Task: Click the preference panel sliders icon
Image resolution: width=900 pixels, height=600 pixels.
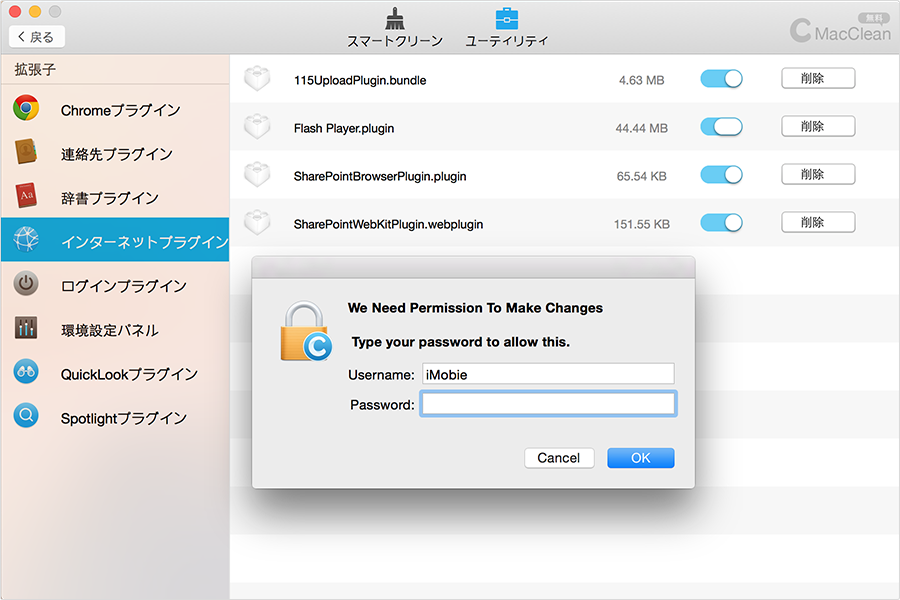Action: tap(26, 327)
